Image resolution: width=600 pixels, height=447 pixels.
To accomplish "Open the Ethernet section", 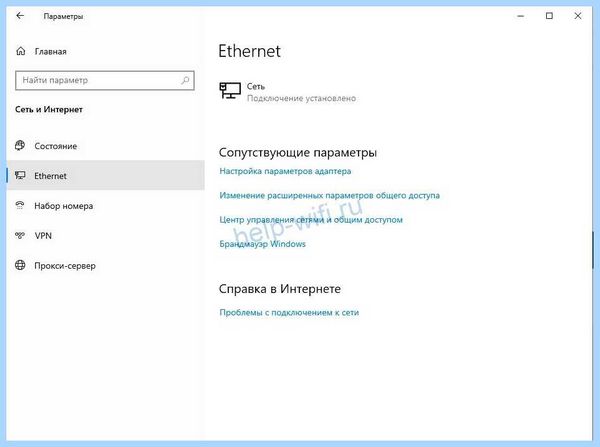I will tap(106, 175).
